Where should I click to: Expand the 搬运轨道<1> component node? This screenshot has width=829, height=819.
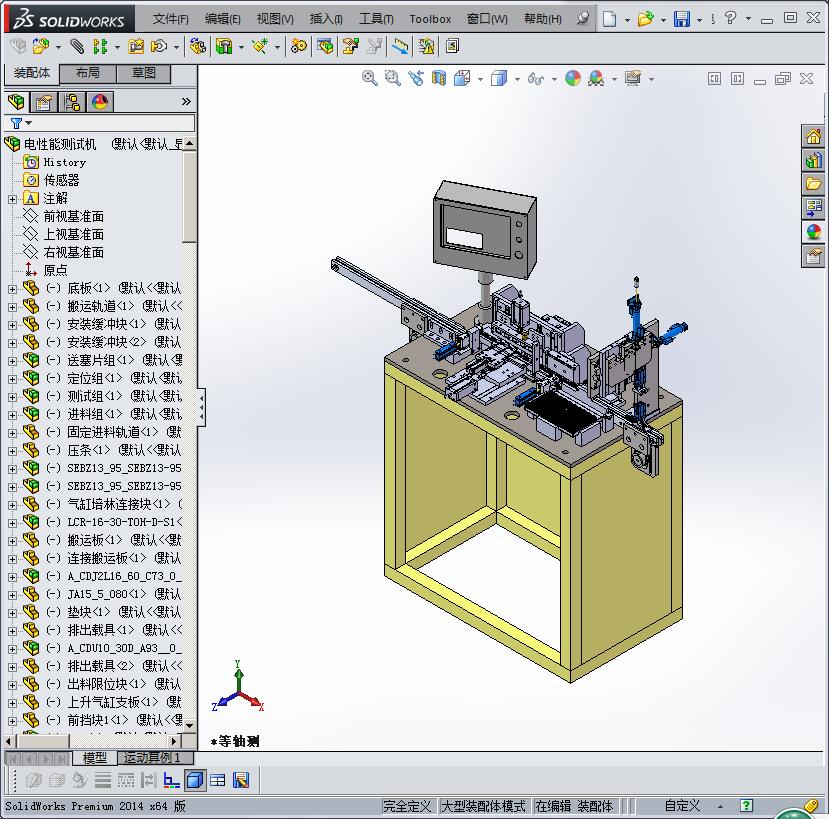(12, 307)
